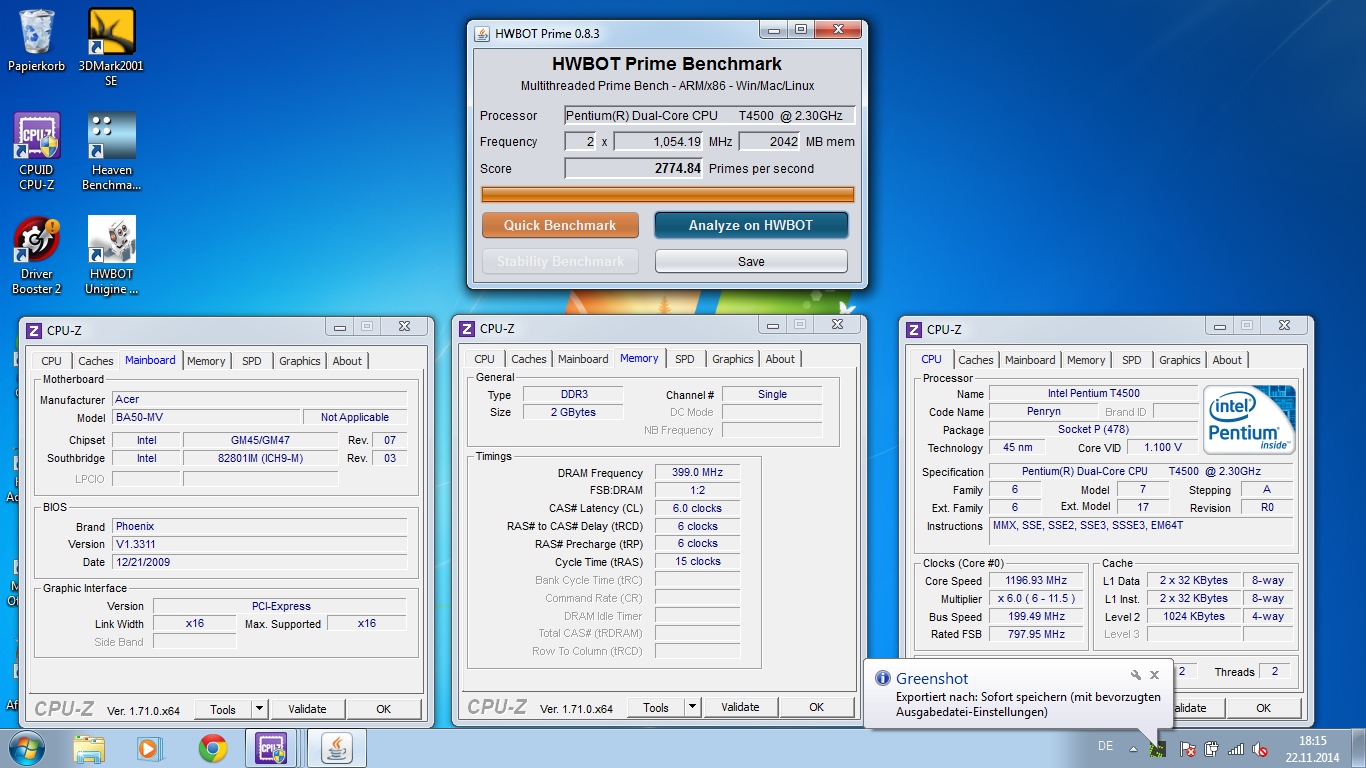1366x768 pixels.
Task: Select Mainboard tab in the CPU-Z Memory window
Action: pos(583,359)
